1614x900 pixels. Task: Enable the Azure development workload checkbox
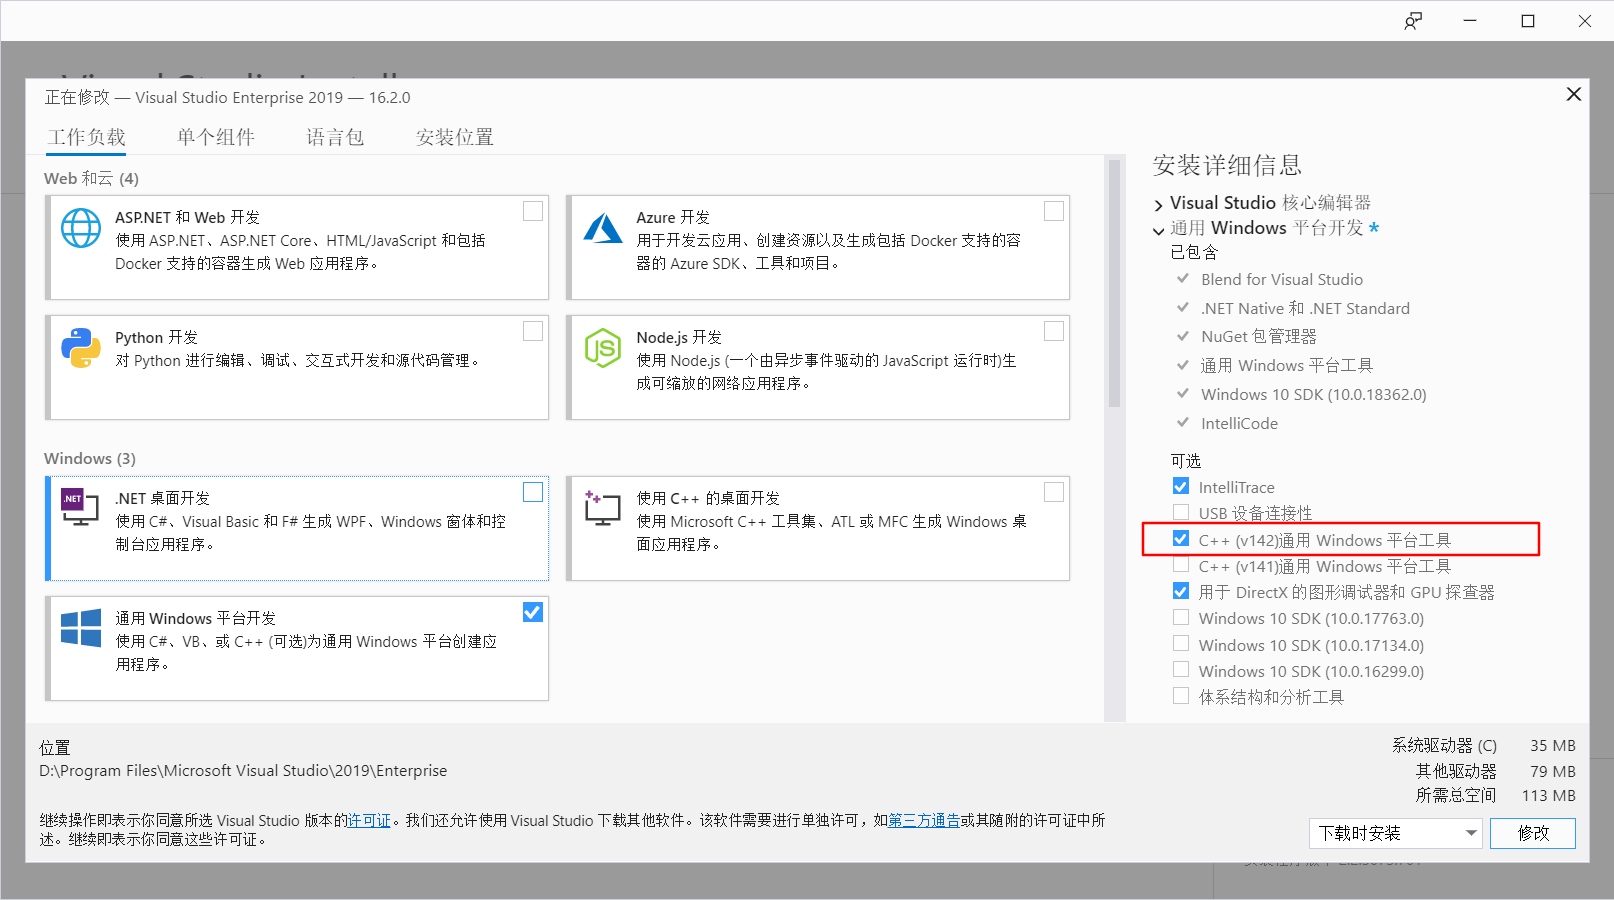pyautogui.click(x=1054, y=211)
